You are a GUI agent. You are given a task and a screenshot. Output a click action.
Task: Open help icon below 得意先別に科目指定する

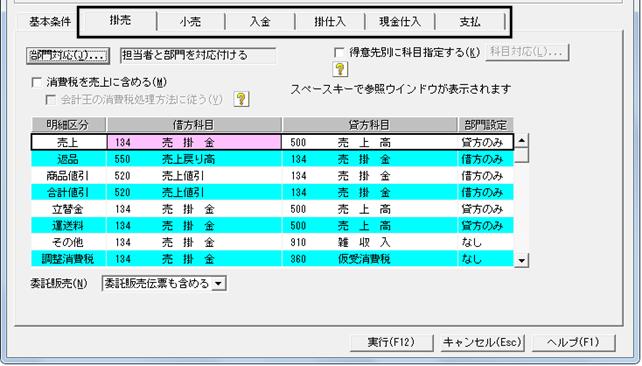point(340,69)
